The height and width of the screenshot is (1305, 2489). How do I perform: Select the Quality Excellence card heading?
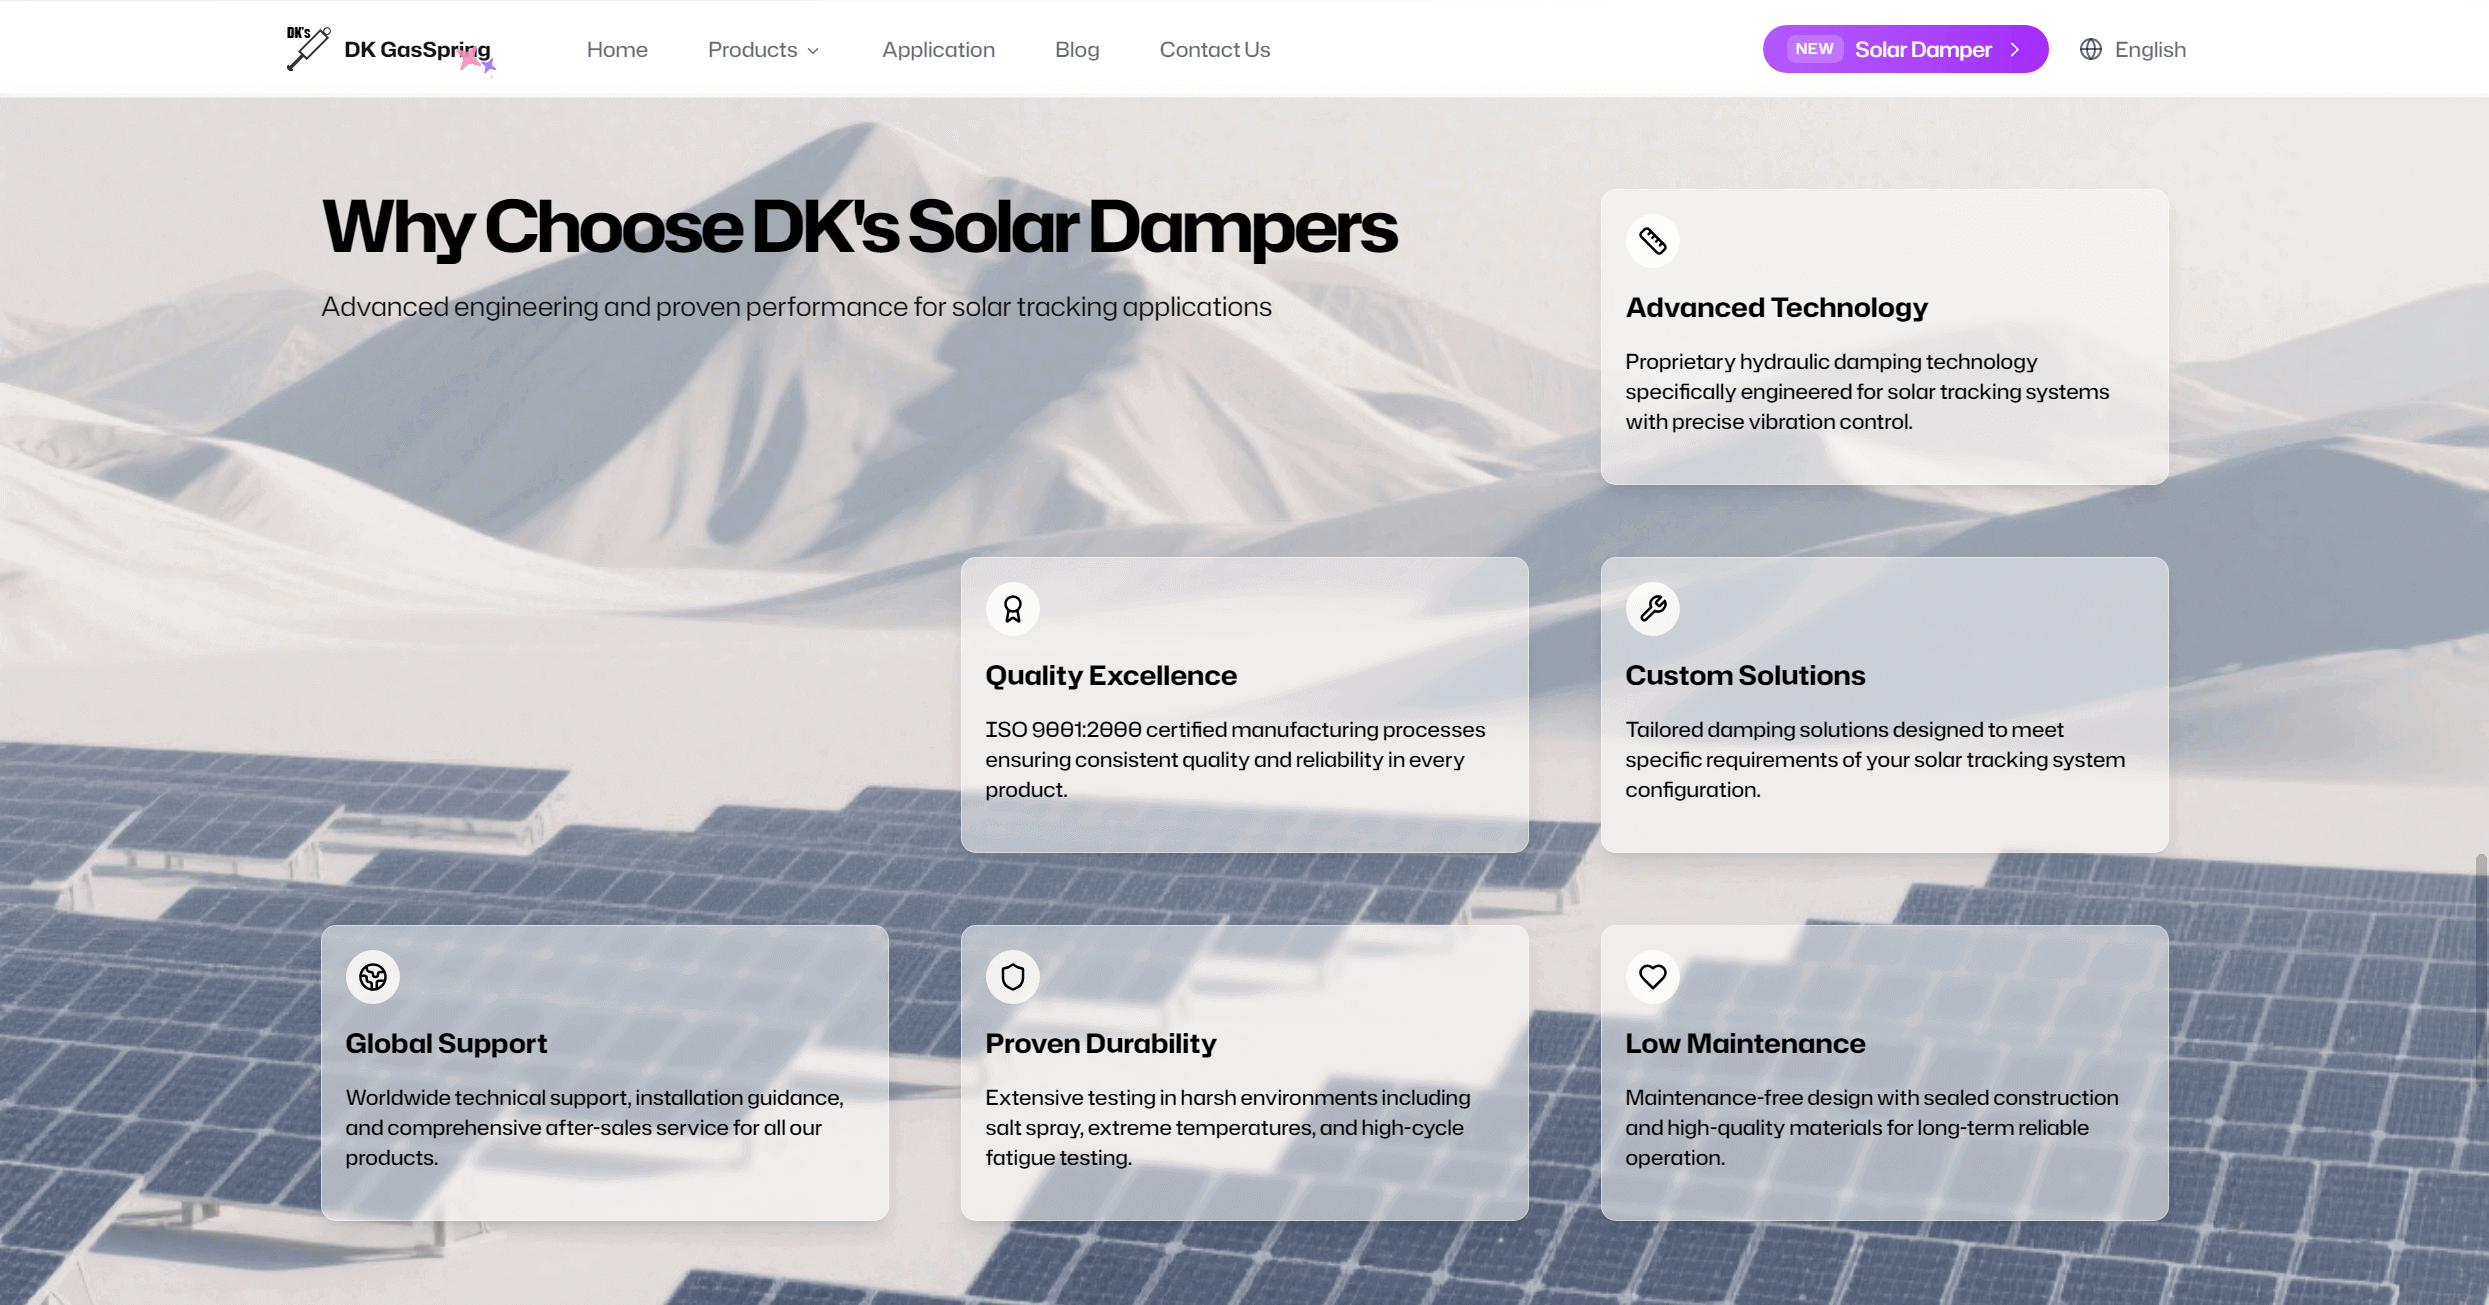1111,676
